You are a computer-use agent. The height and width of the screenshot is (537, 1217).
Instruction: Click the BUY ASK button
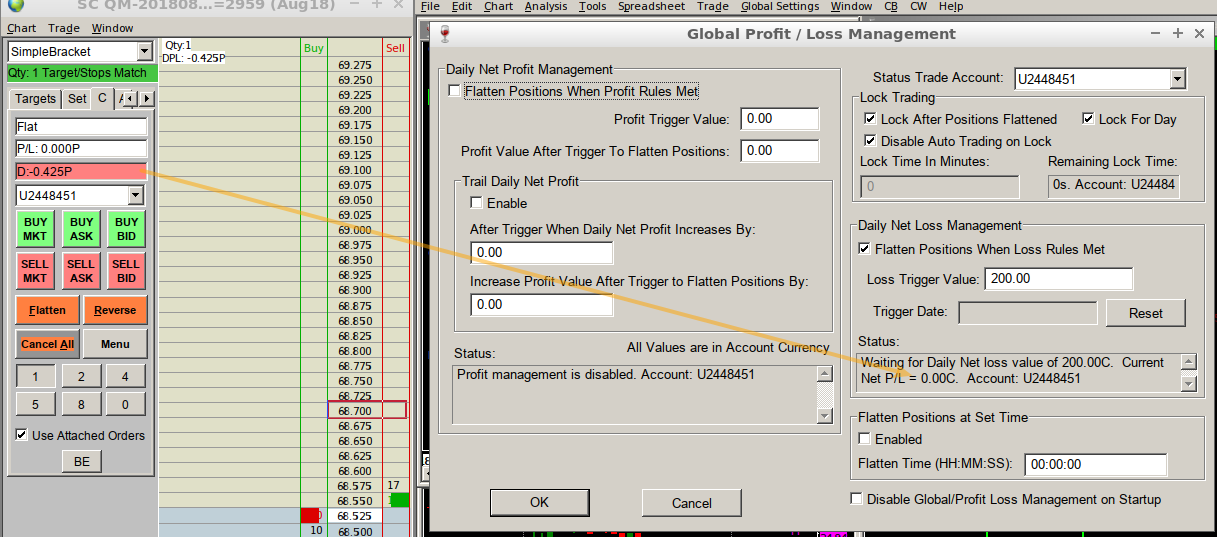click(x=81, y=229)
